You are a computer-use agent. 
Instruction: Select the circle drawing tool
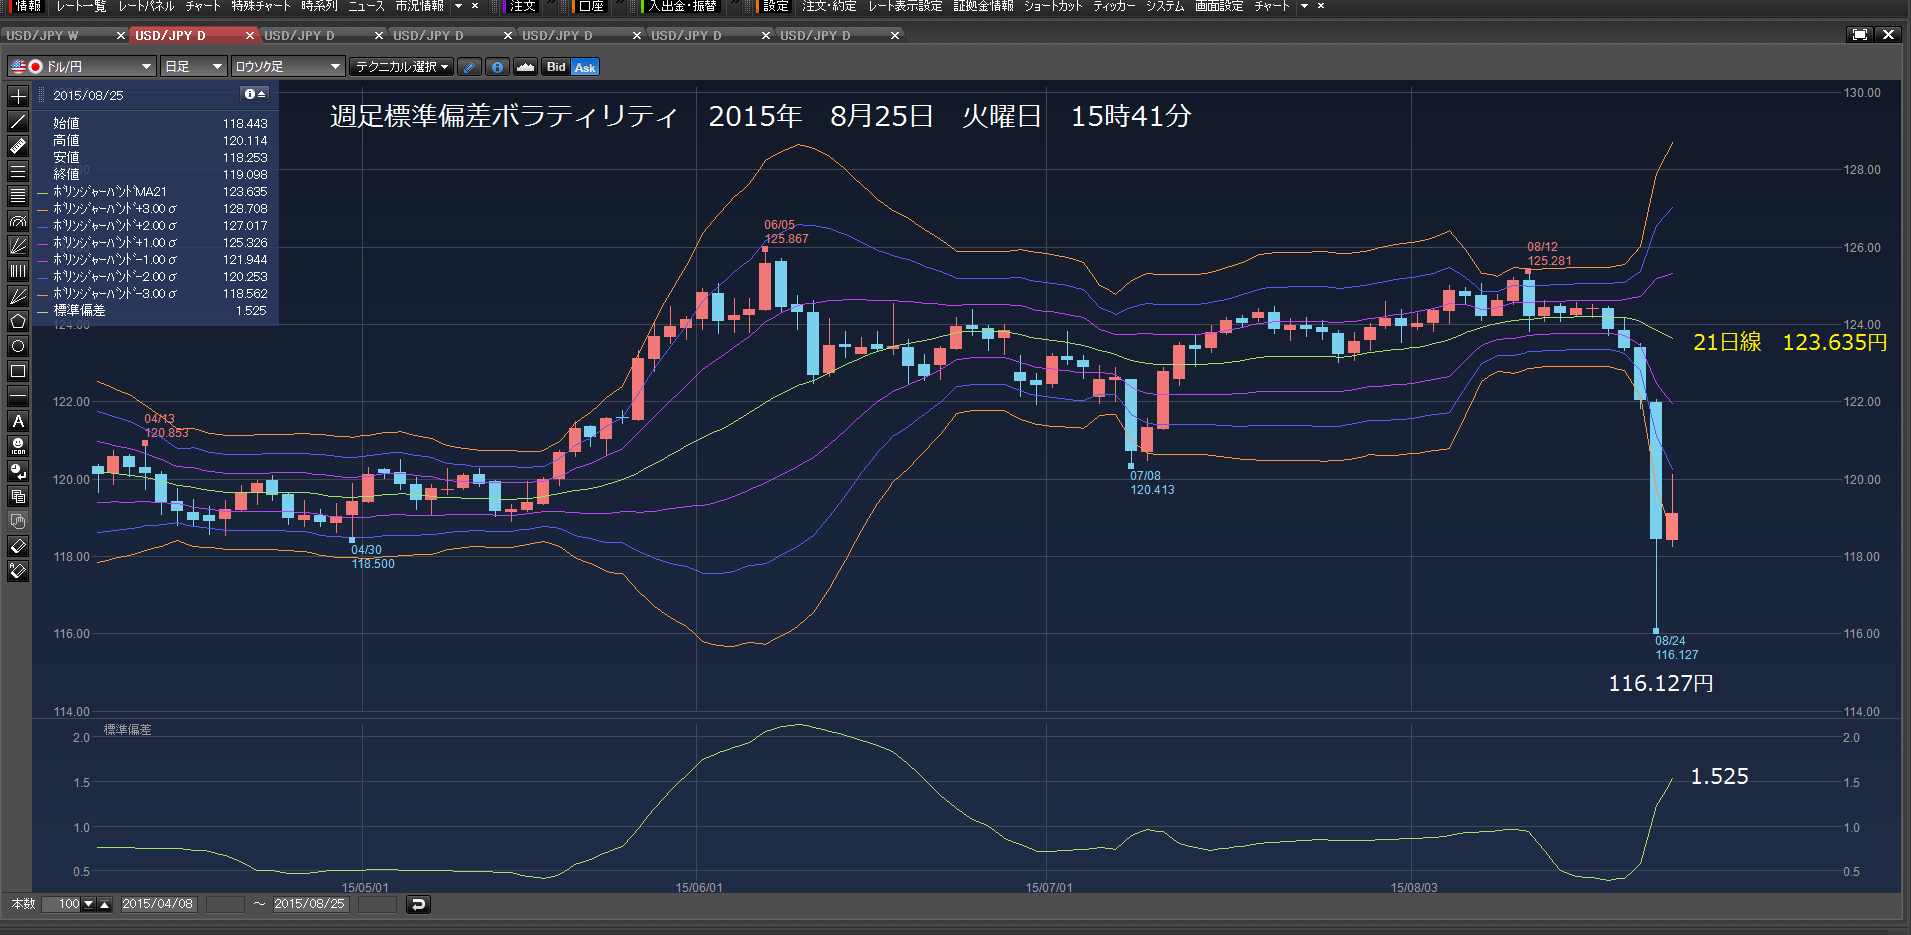point(18,346)
